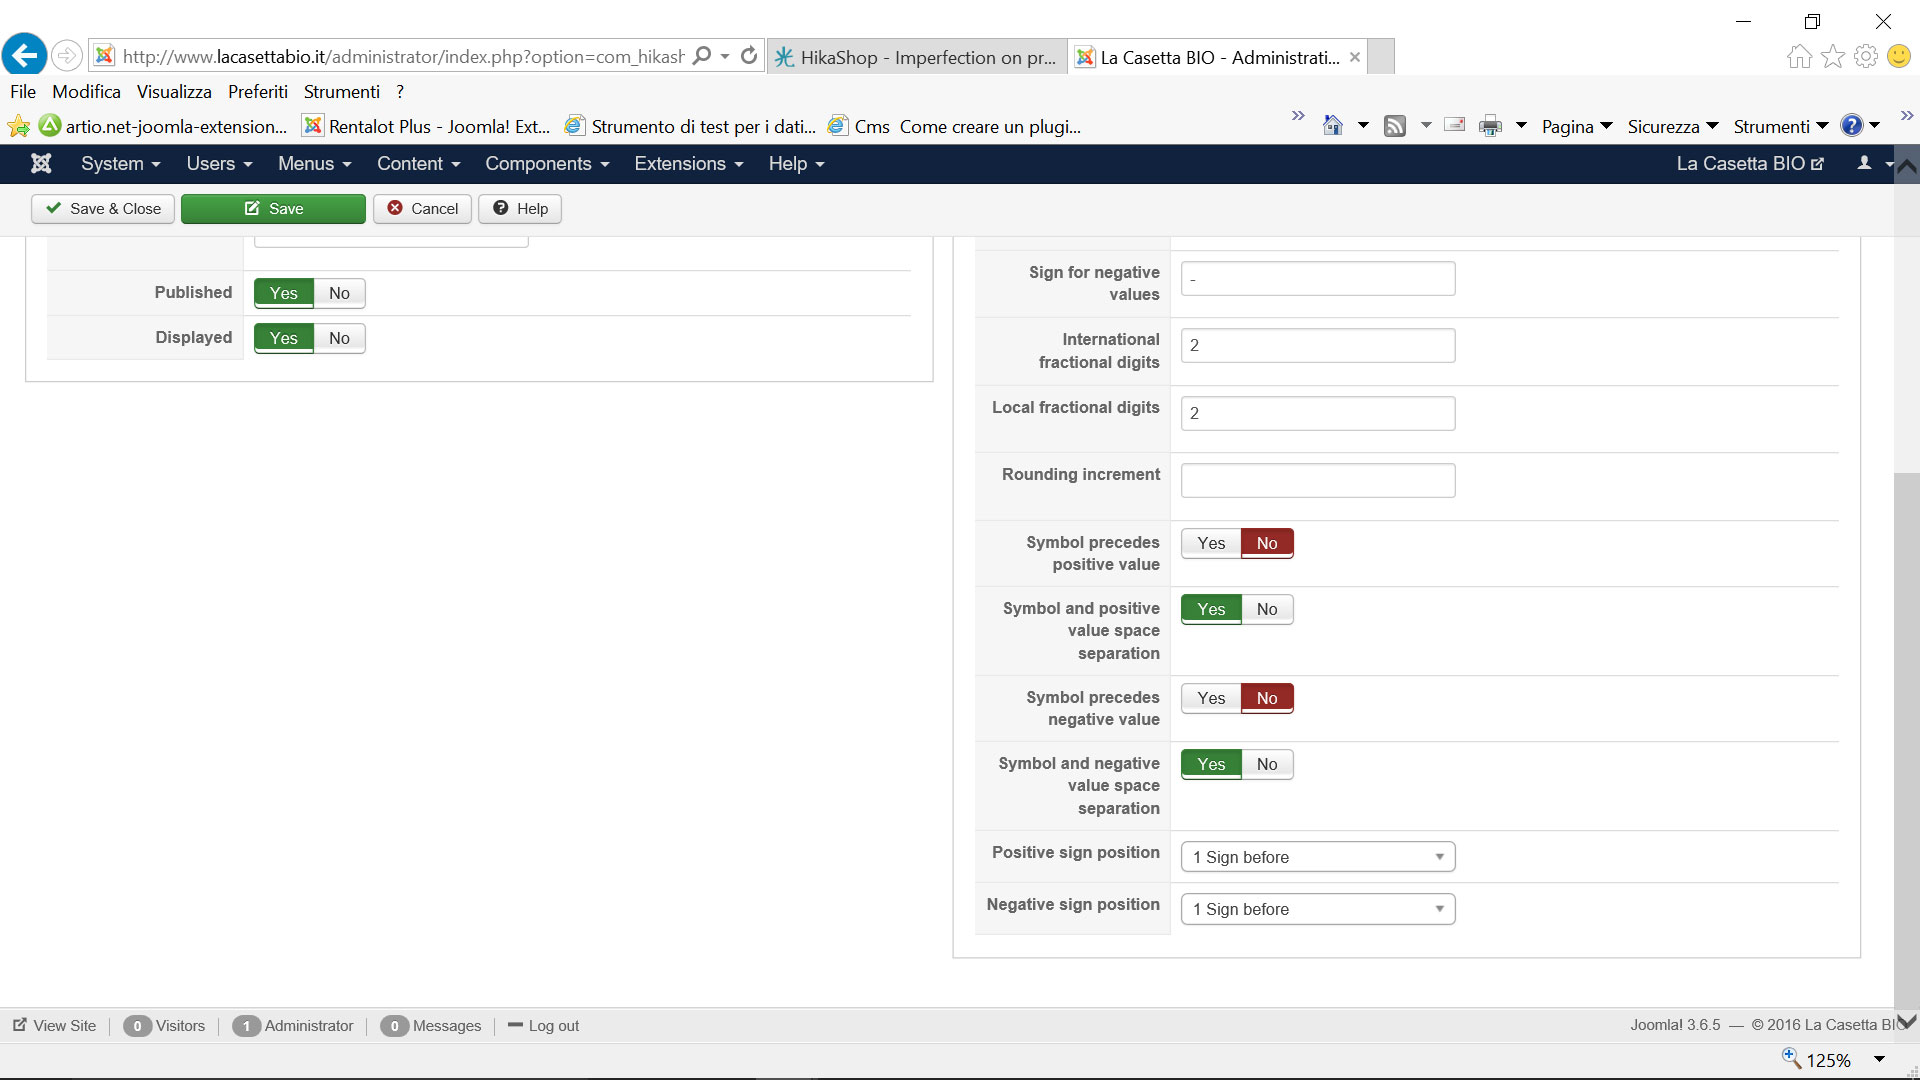The image size is (1920, 1080).
Task: Set Symbol precedes positive value to Yes
Action: [1211, 543]
